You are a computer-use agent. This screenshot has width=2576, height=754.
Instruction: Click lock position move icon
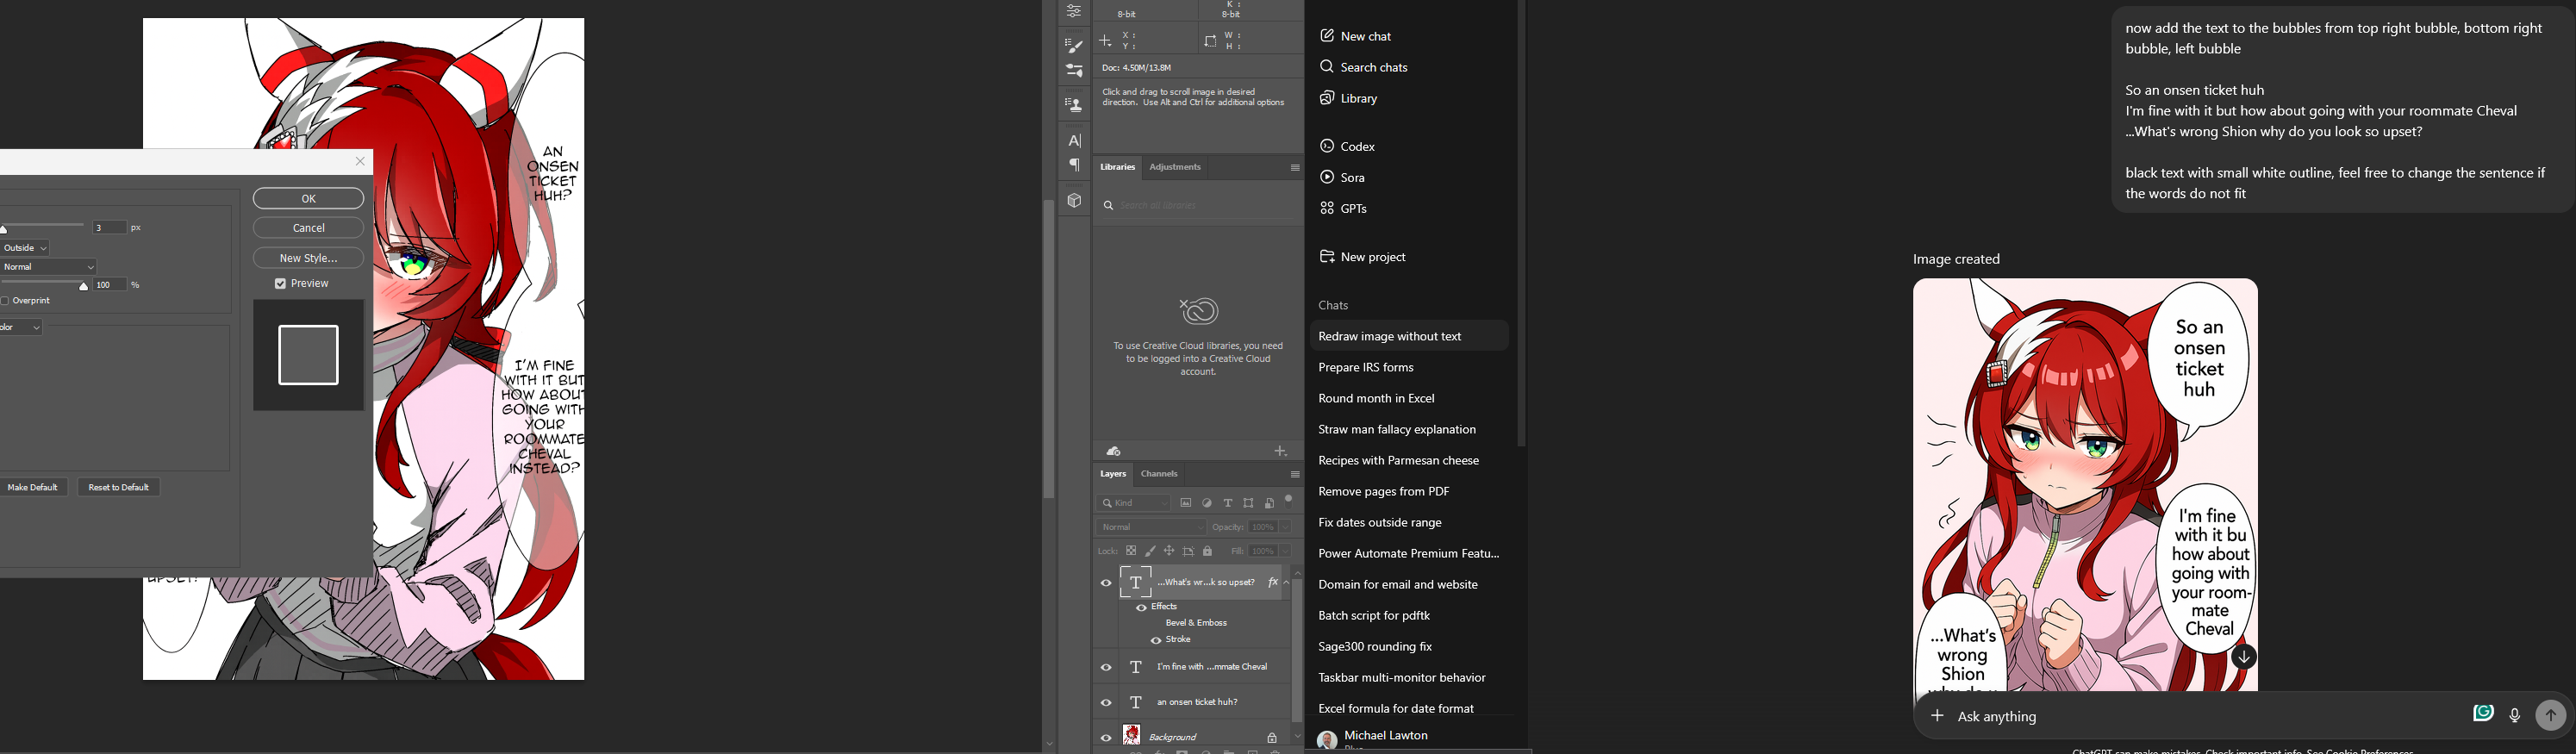[x=1169, y=551]
